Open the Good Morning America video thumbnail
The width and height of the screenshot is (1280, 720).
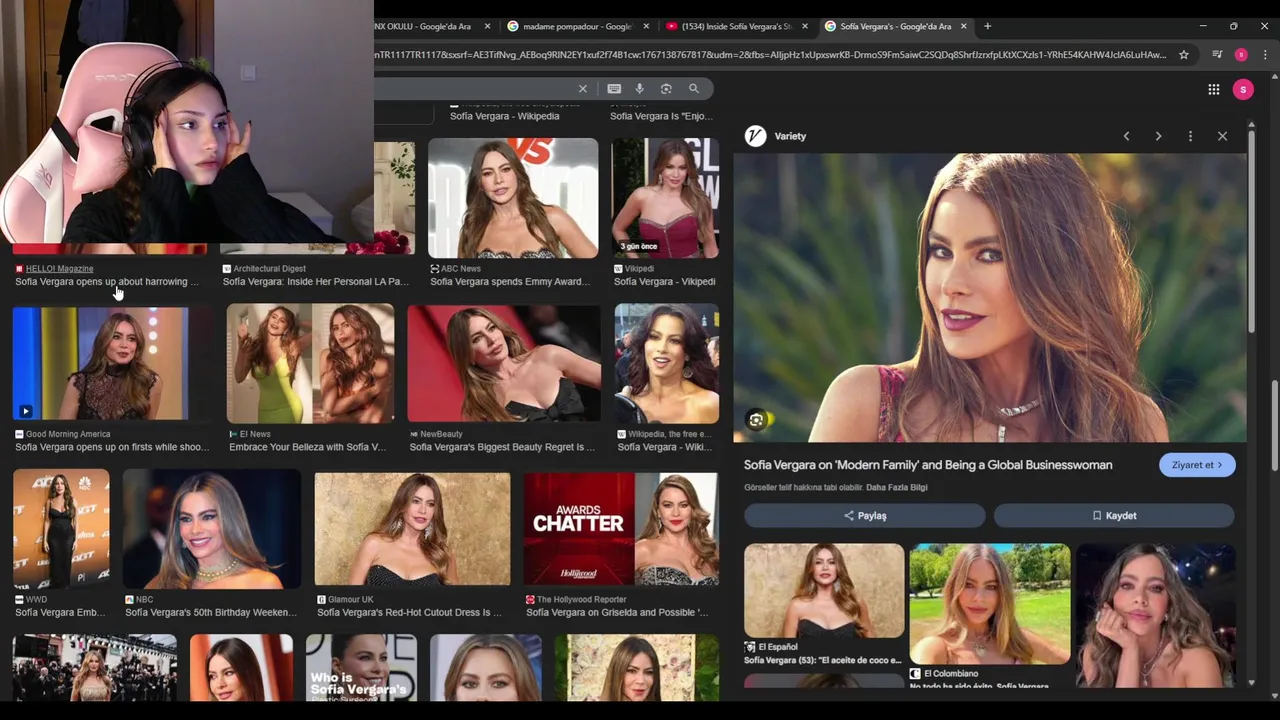(x=100, y=364)
